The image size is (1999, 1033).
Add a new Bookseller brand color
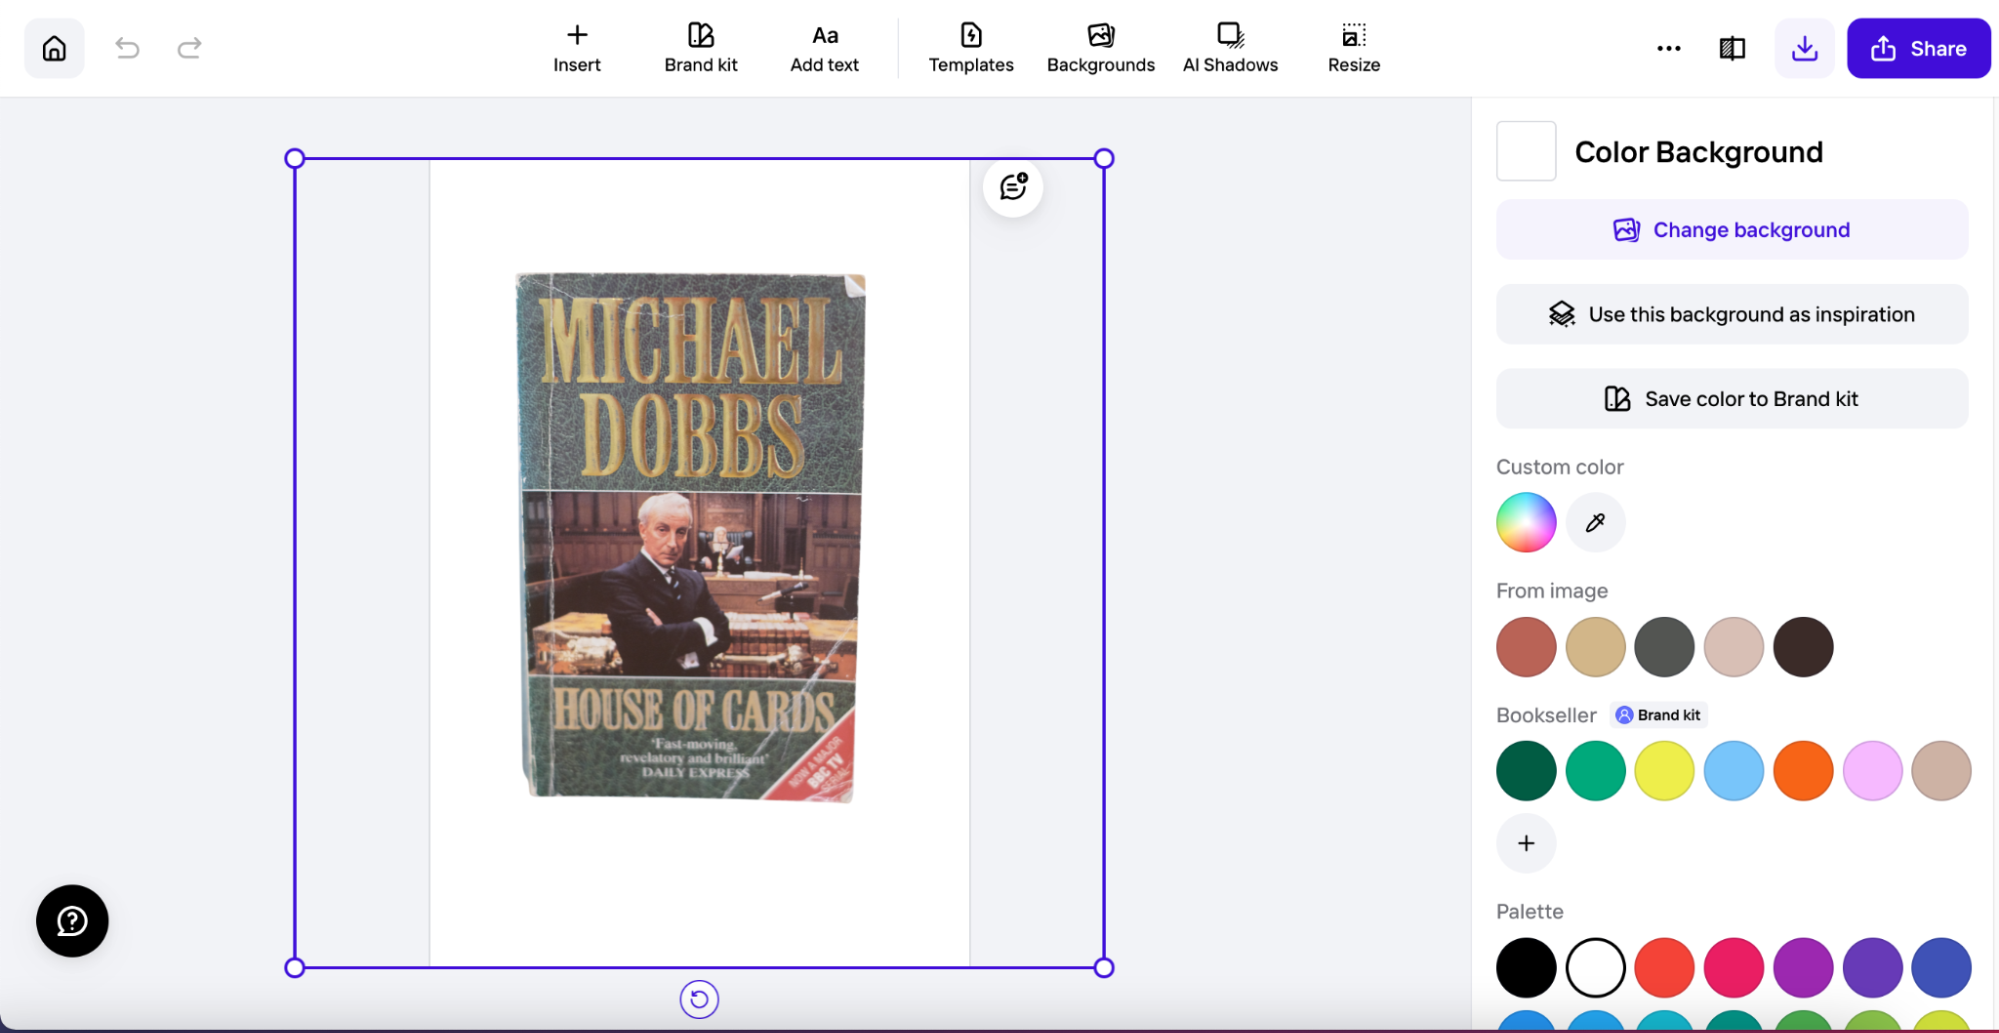point(1526,844)
